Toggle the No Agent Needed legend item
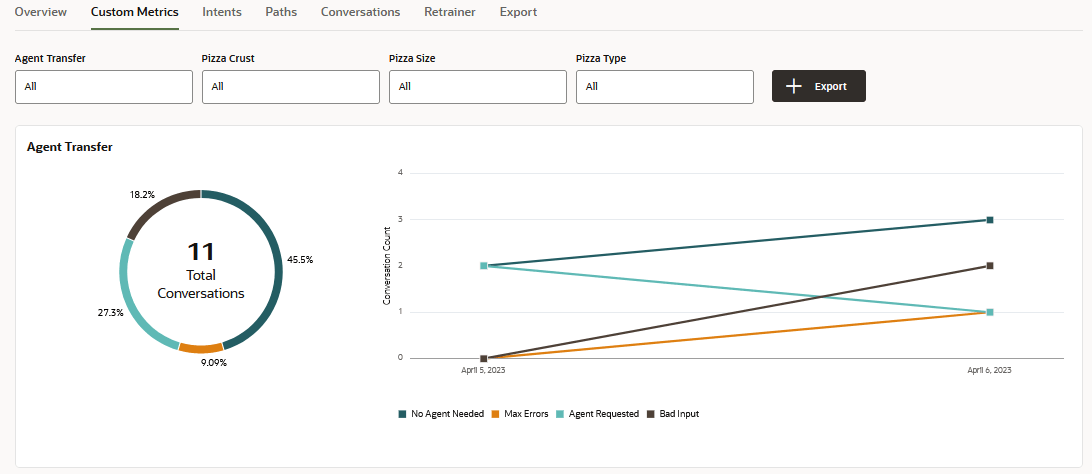This screenshot has height=474, width=1092. point(441,414)
